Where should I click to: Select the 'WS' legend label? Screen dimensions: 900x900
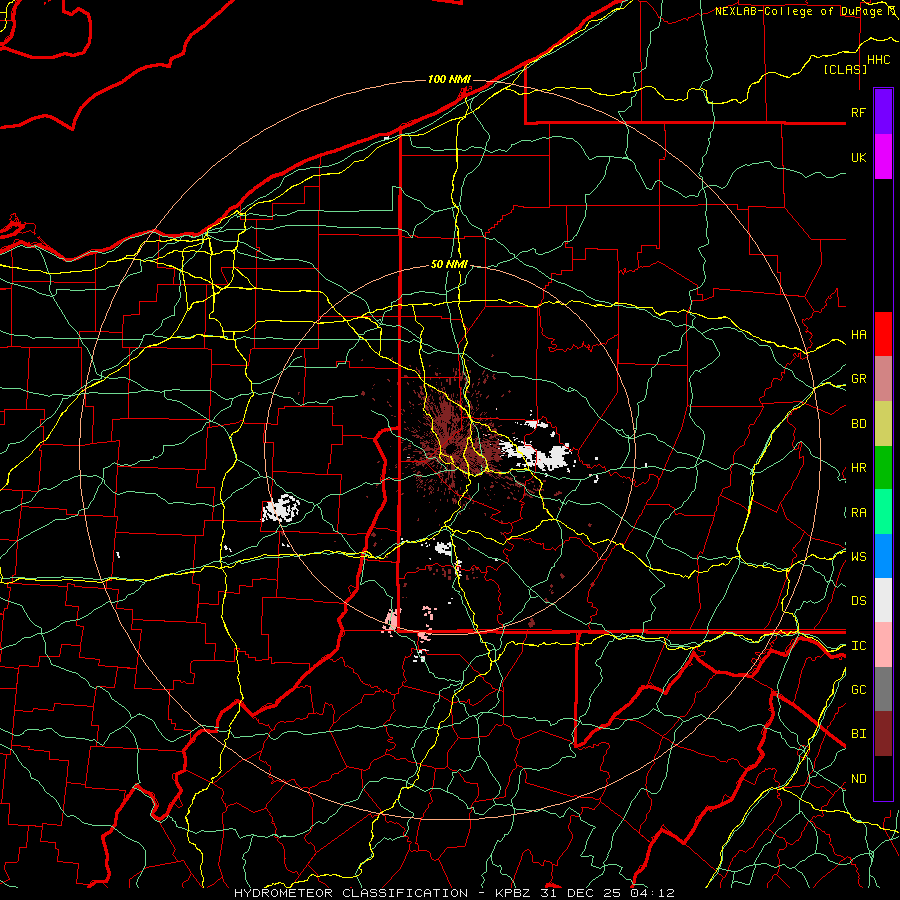click(858, 556)
